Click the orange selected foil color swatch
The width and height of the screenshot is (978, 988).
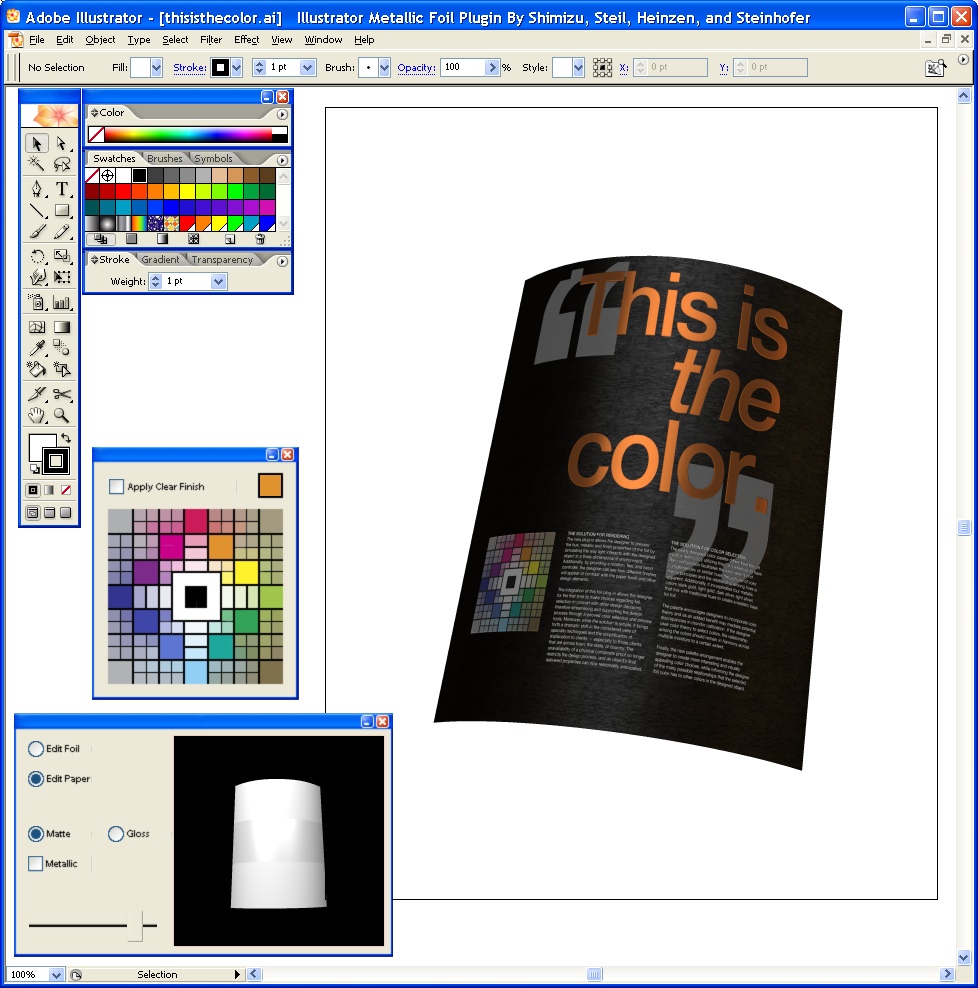point(270,486)
